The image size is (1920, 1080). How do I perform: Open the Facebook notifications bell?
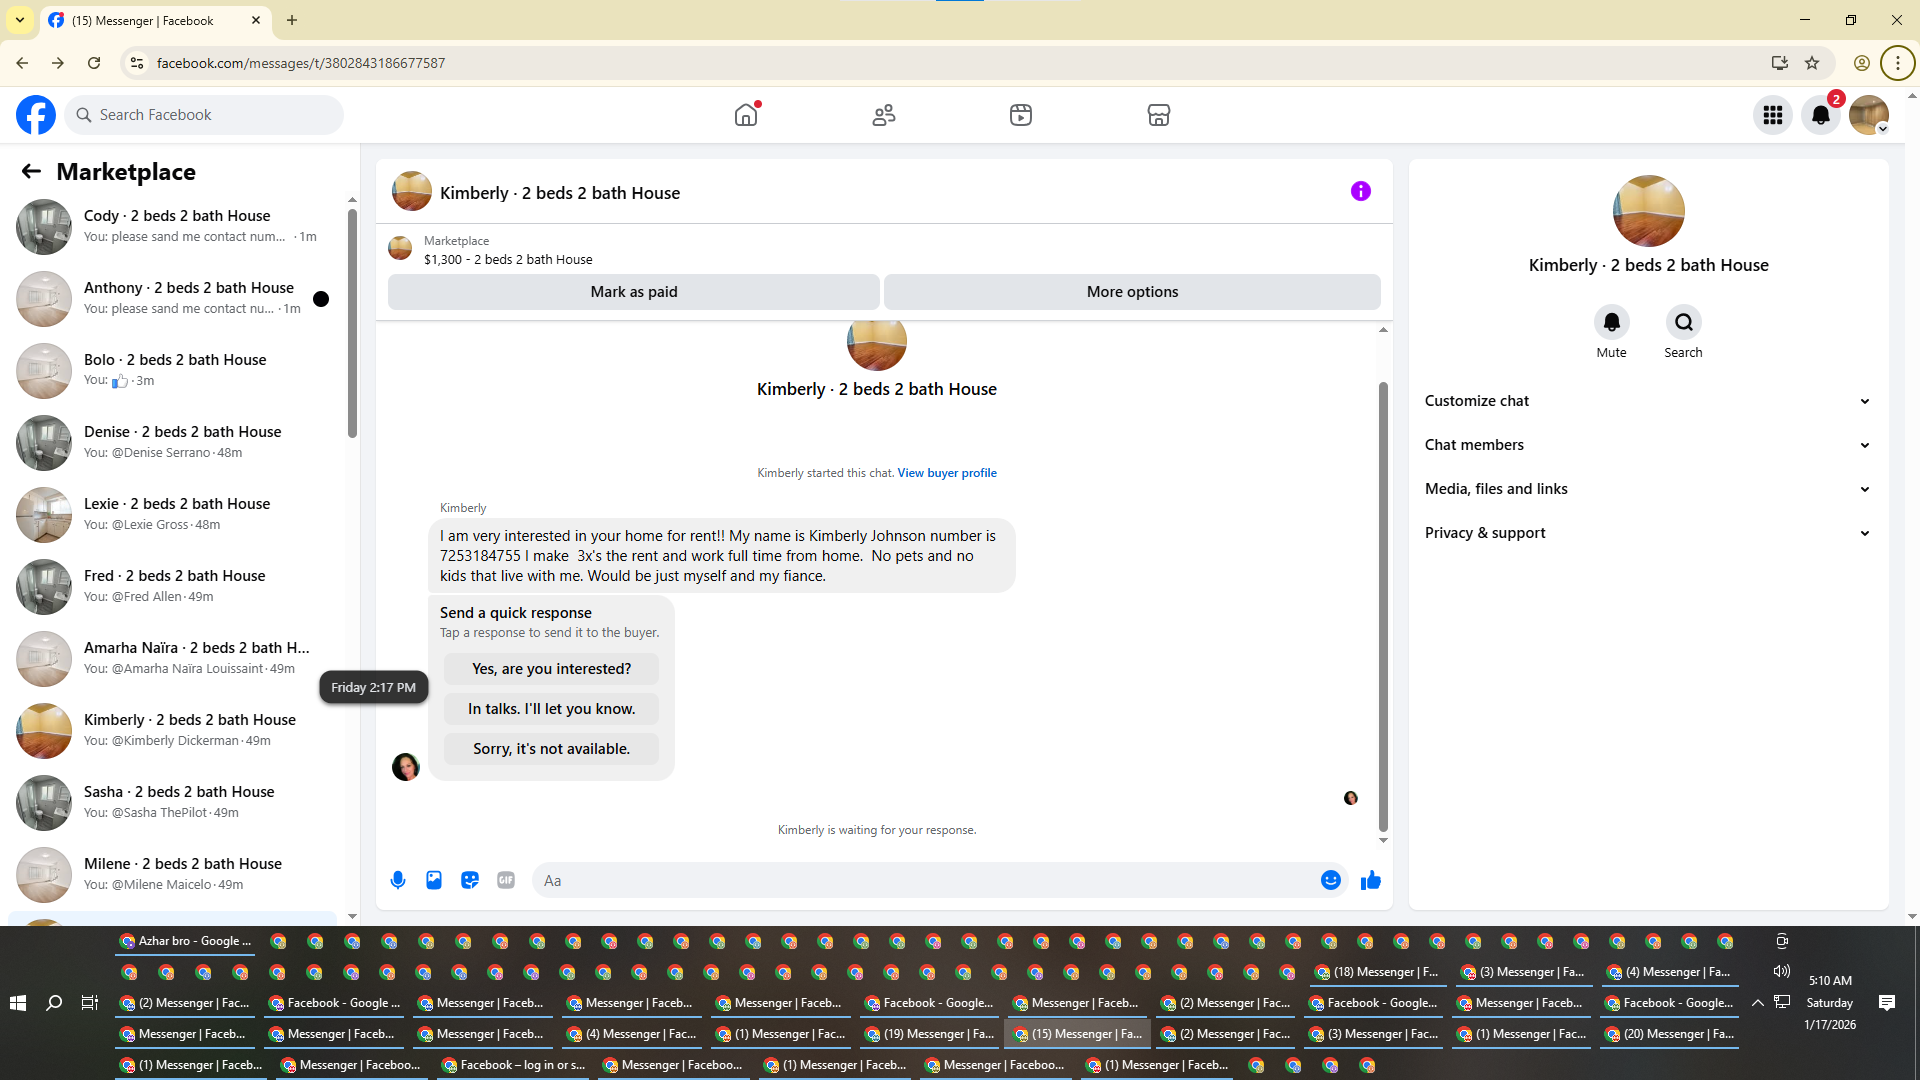click(x=1821, y=115)
